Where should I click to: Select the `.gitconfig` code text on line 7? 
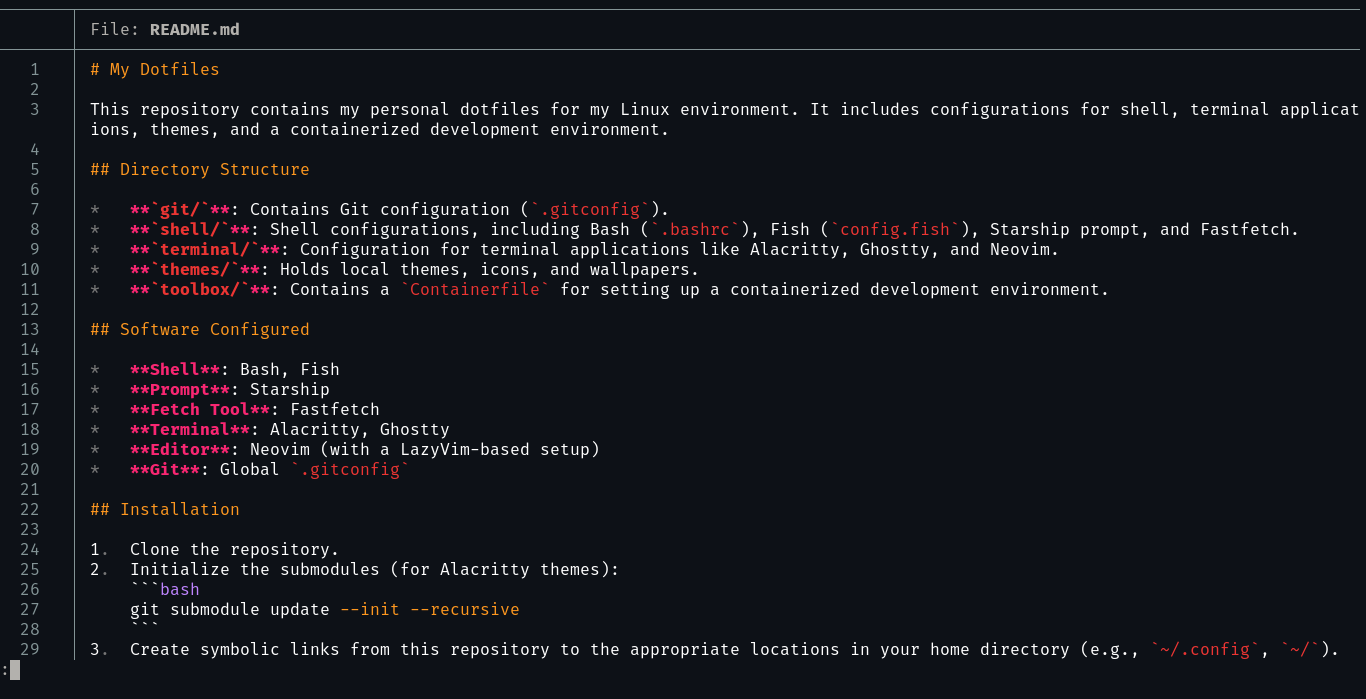coord(590,209)
